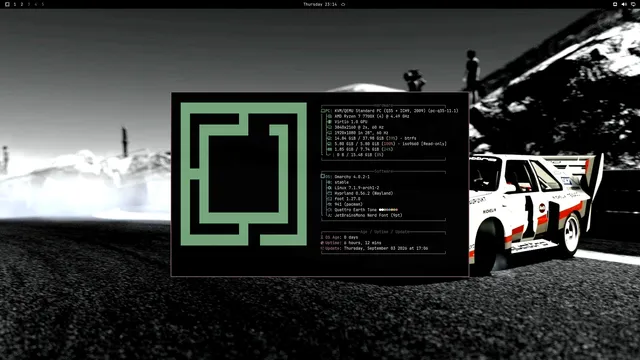The width and height of the screenshot is (640, 360).
Task: Click the 'stable' channel line
Action: [x=341, y=182]
